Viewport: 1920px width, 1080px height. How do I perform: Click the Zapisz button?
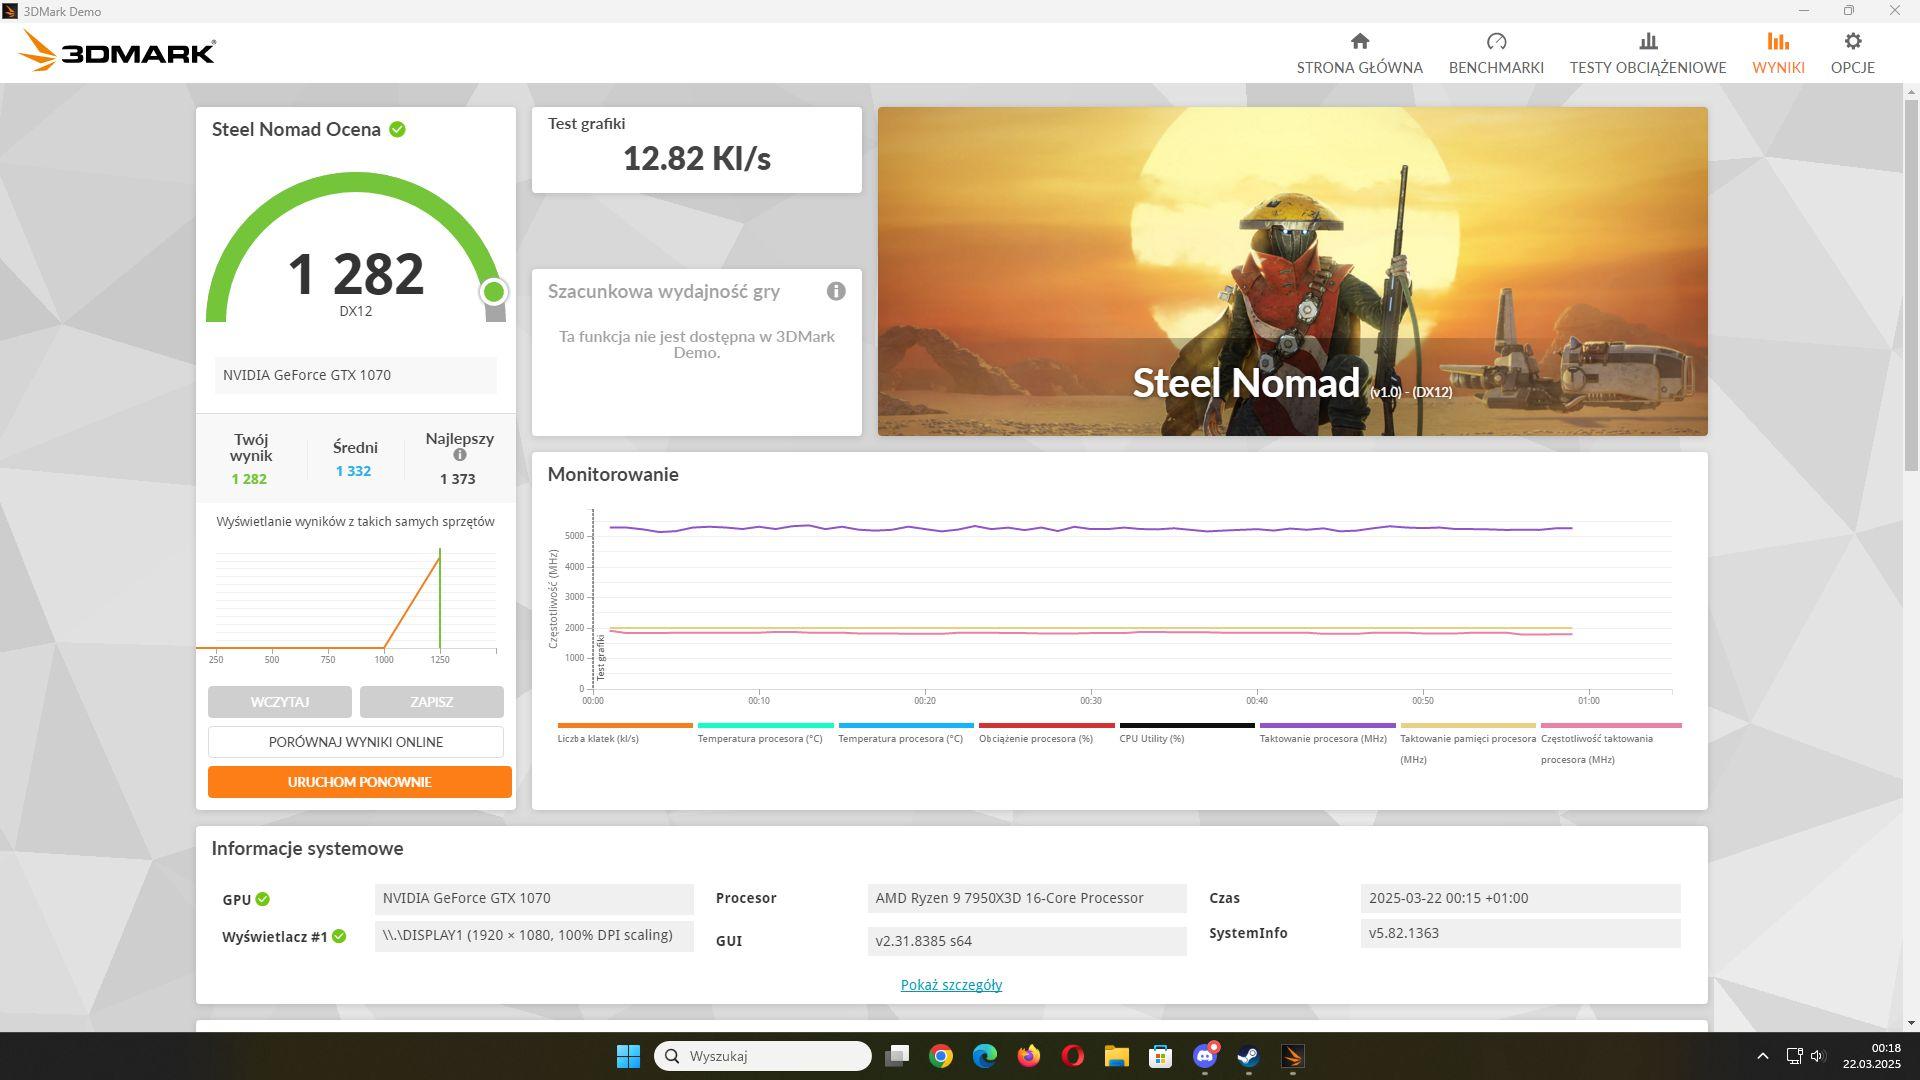coord(431,702)
